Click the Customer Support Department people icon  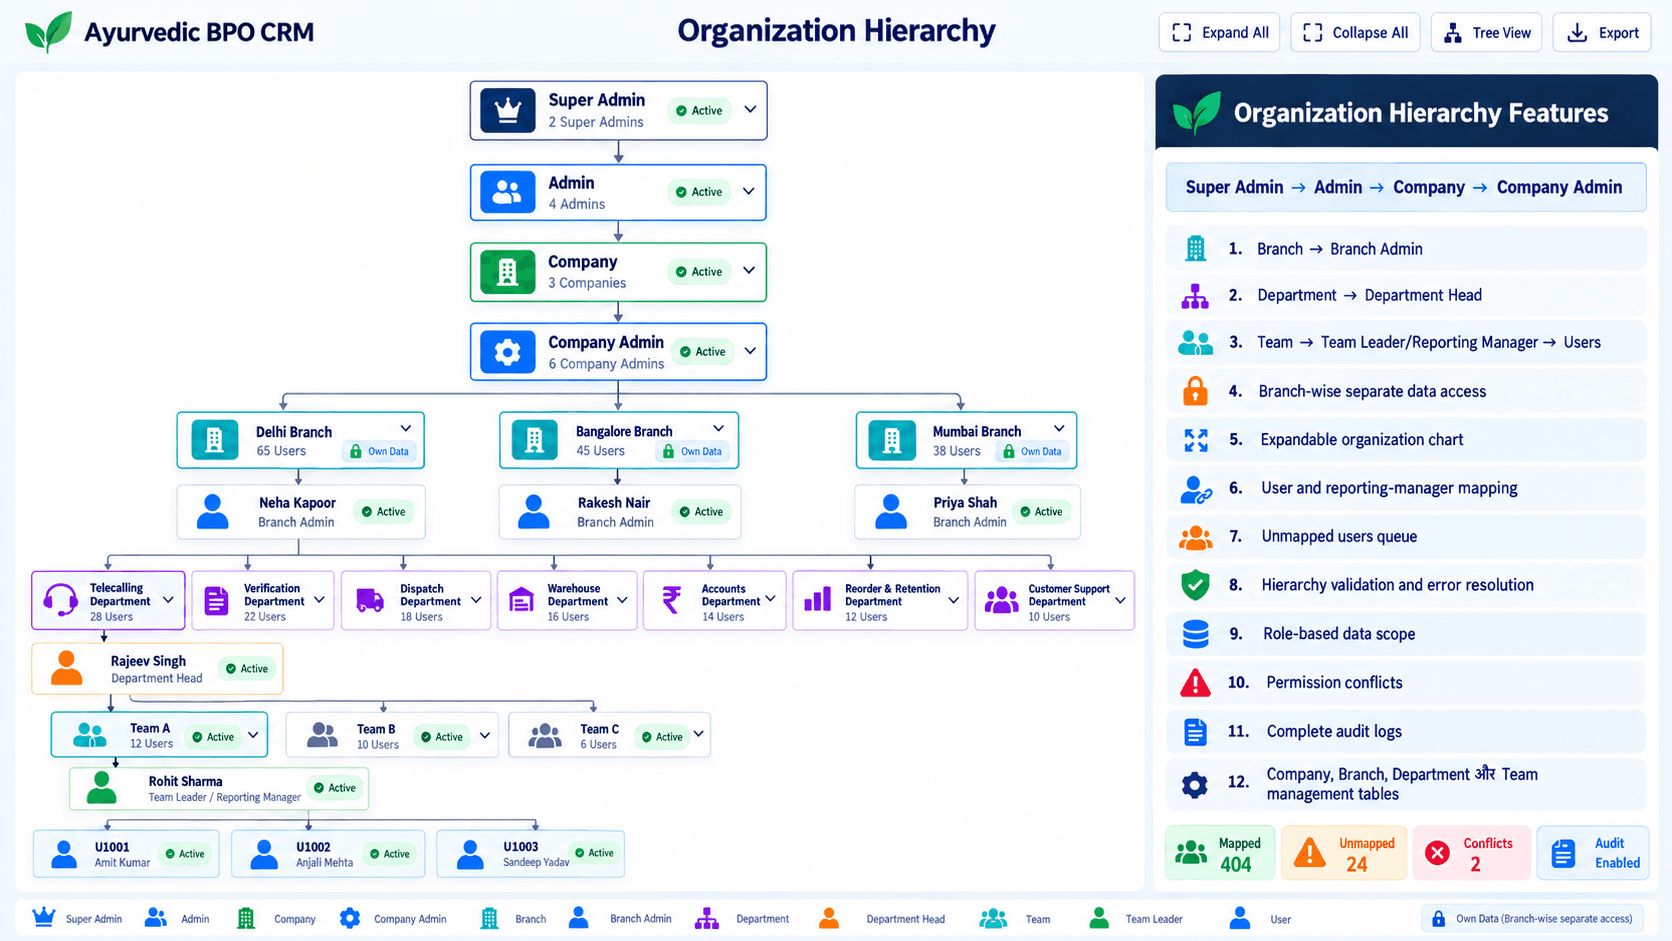pyautogui.click(x=1002, y=600)
